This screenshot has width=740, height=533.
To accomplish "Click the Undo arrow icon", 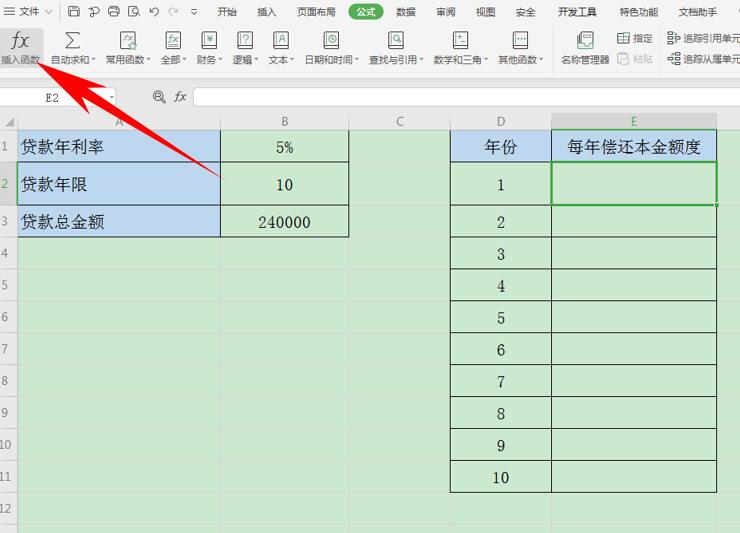I will point(154,11).
